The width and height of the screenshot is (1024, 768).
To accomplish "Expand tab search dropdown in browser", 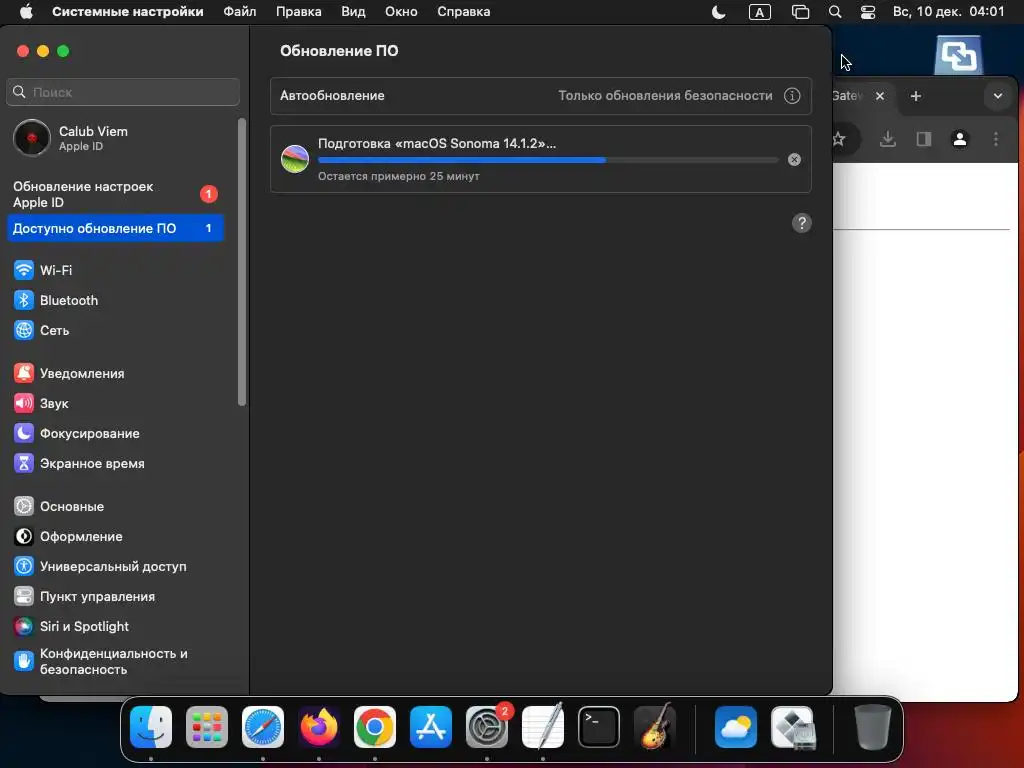I will click(x=997, y=96).
